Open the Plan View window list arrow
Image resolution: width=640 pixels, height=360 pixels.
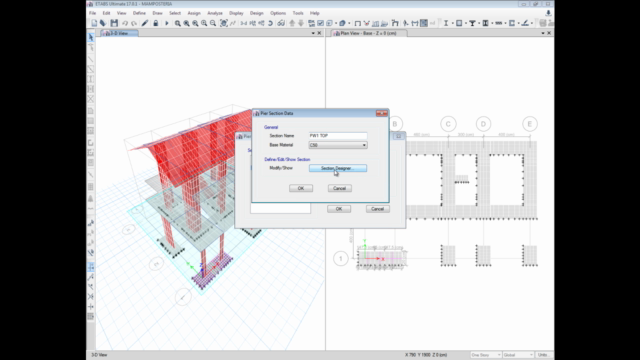click(x=543, y=33)
